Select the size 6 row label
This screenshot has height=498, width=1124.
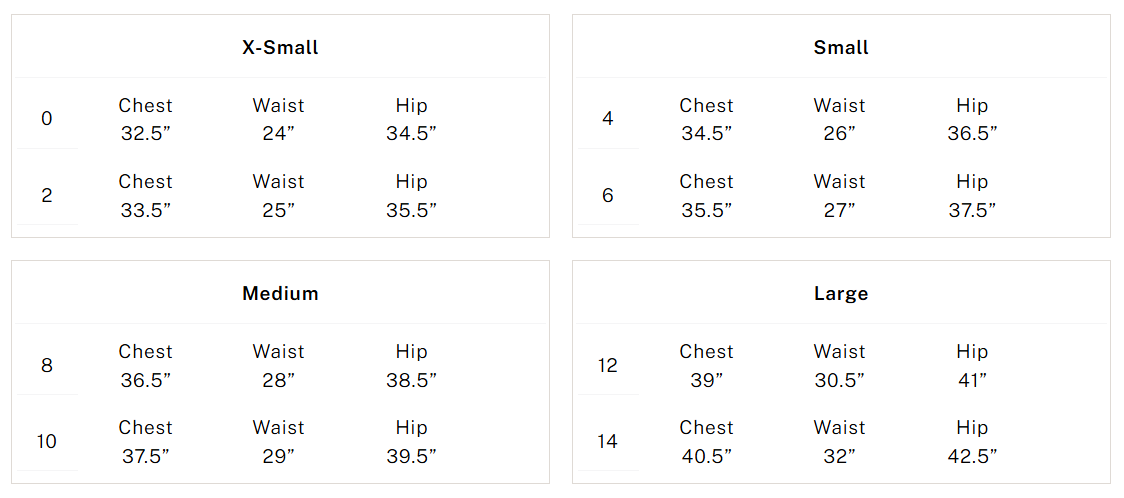[x=608, y=195]
